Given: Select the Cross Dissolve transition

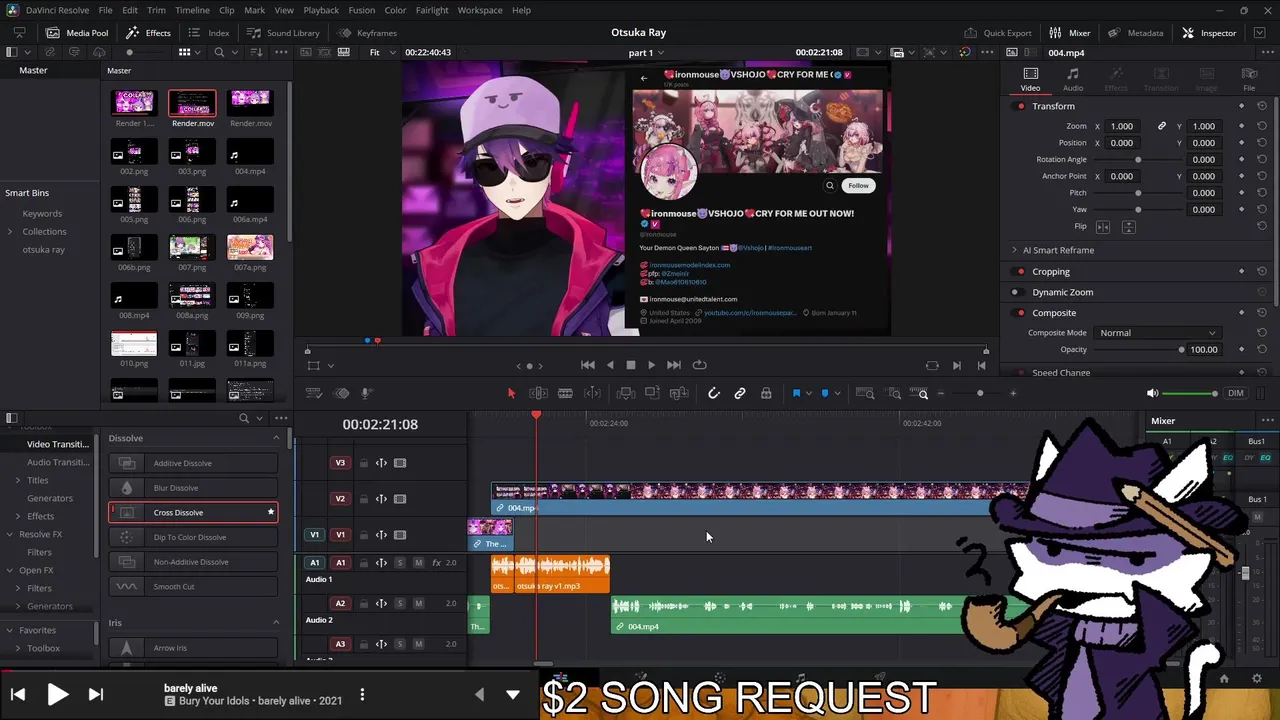Looking at the screenshot, I should (x=193, y=512).
